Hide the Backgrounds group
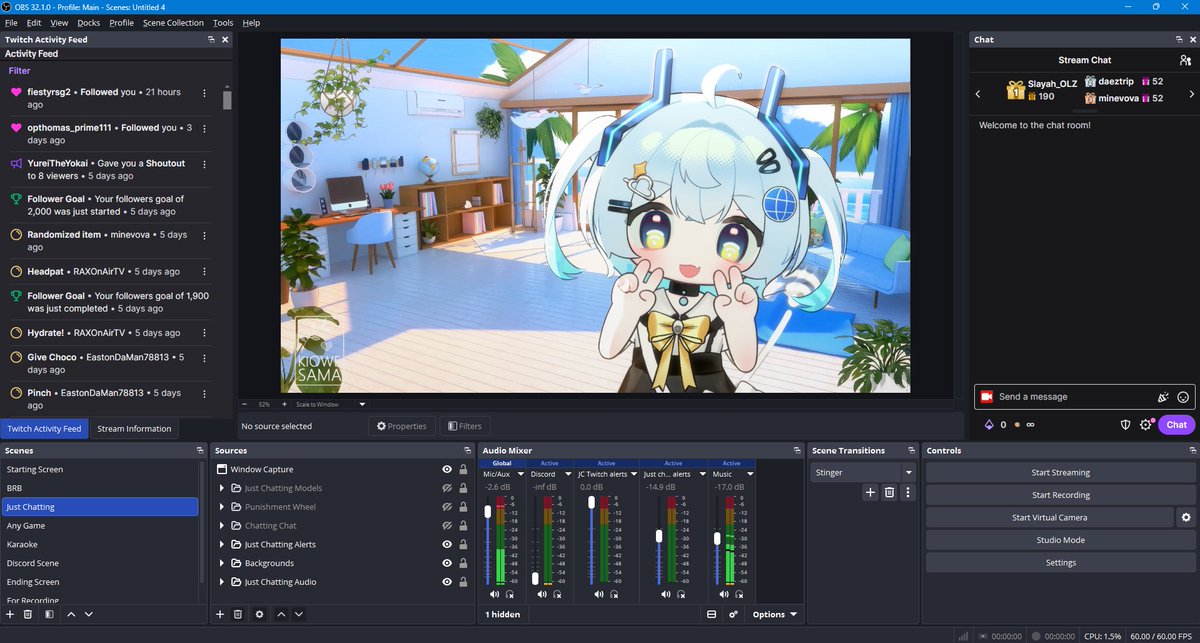This screenshot has height=643, width=1200. click(447, 563)
